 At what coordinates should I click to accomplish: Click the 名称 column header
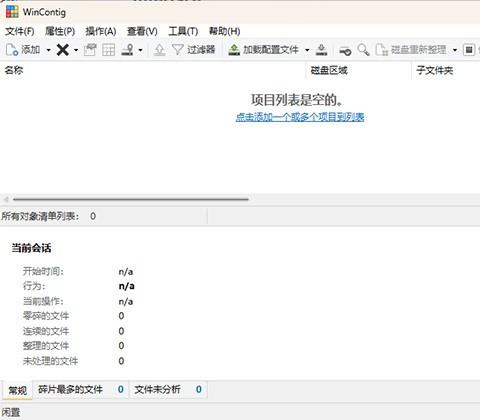(153, 70)
